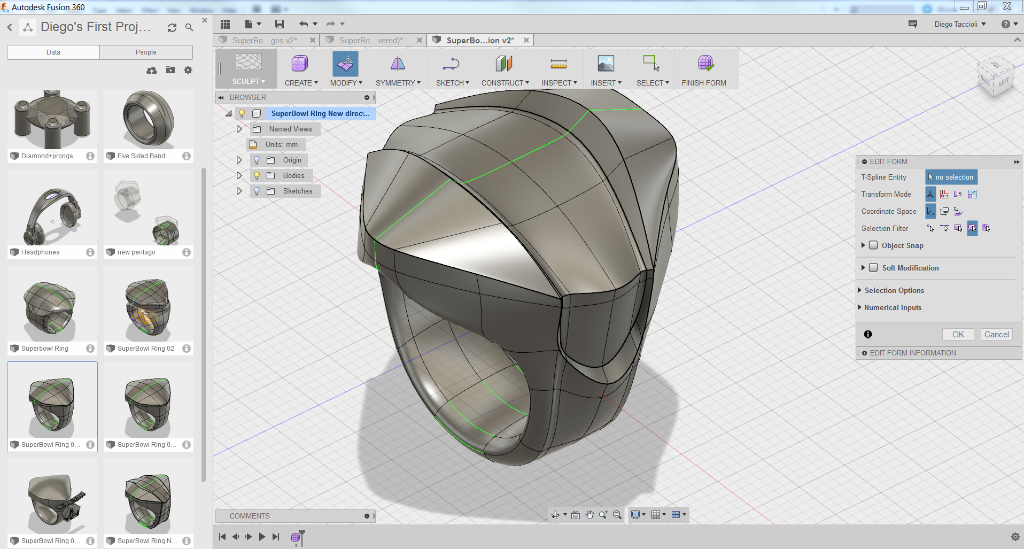Enable the Soft Modification checkbox

873,268
